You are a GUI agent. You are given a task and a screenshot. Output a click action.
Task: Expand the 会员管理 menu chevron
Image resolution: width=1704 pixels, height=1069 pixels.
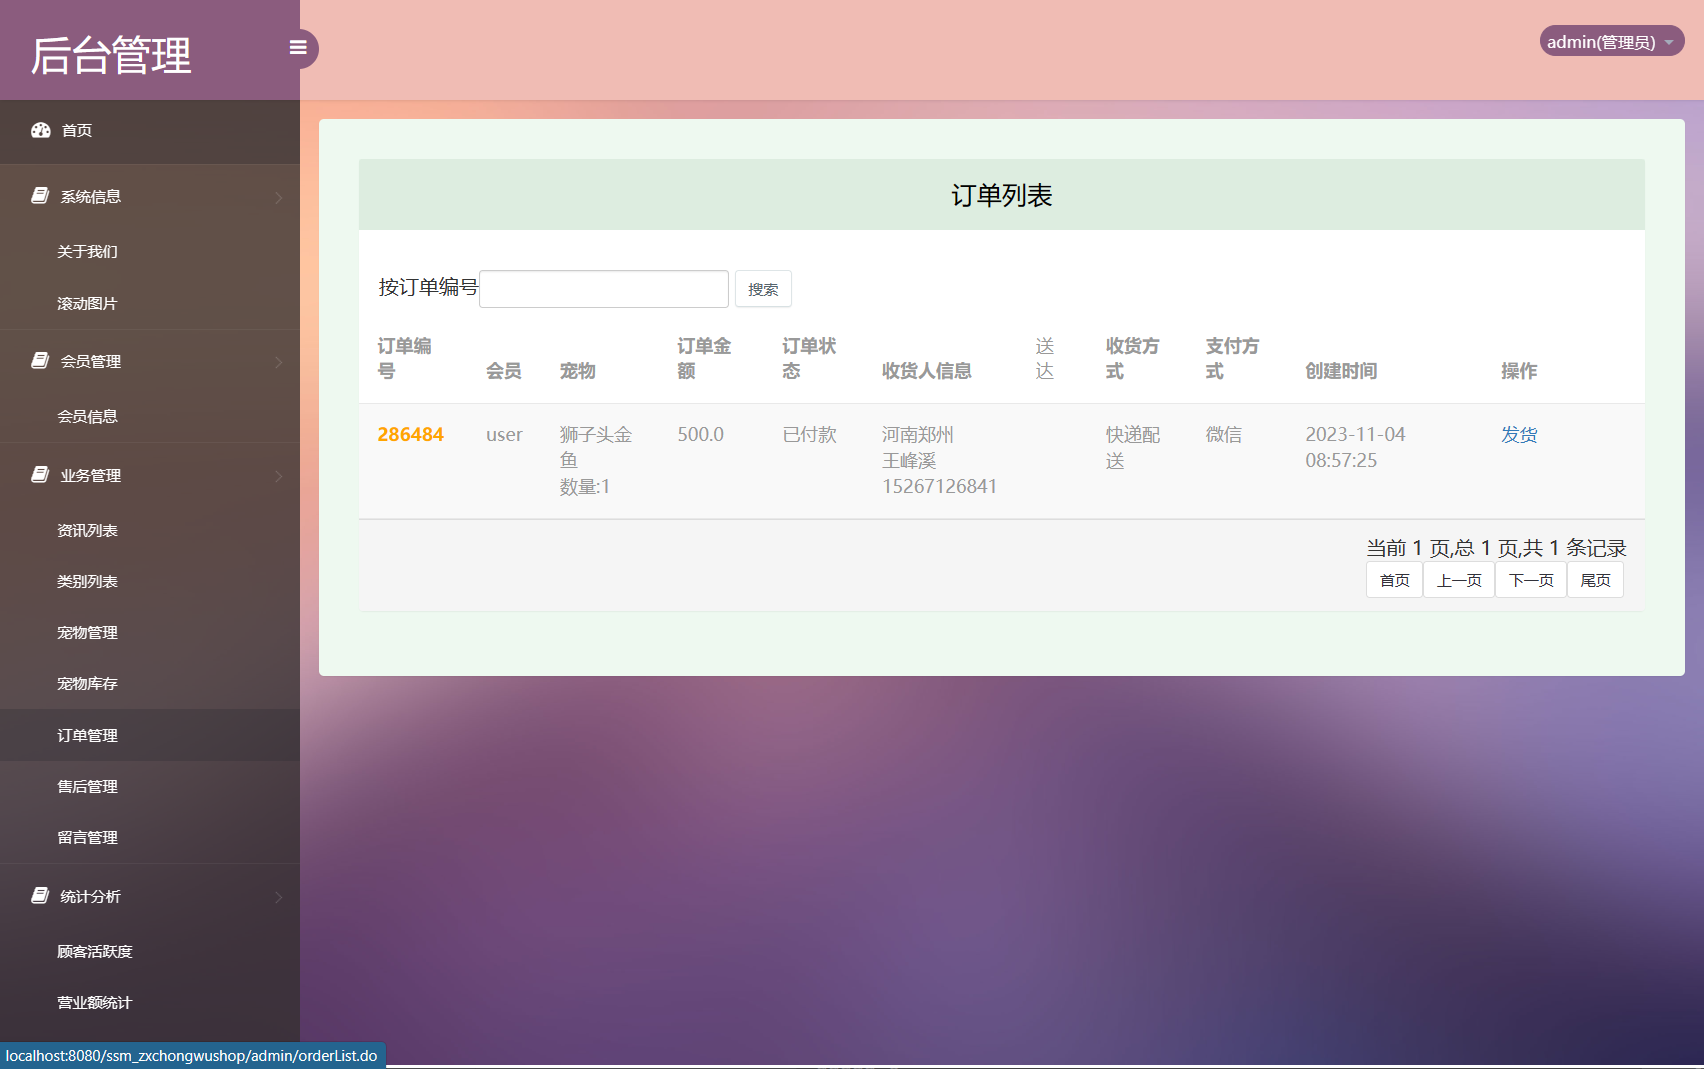[x=279, y=362]
